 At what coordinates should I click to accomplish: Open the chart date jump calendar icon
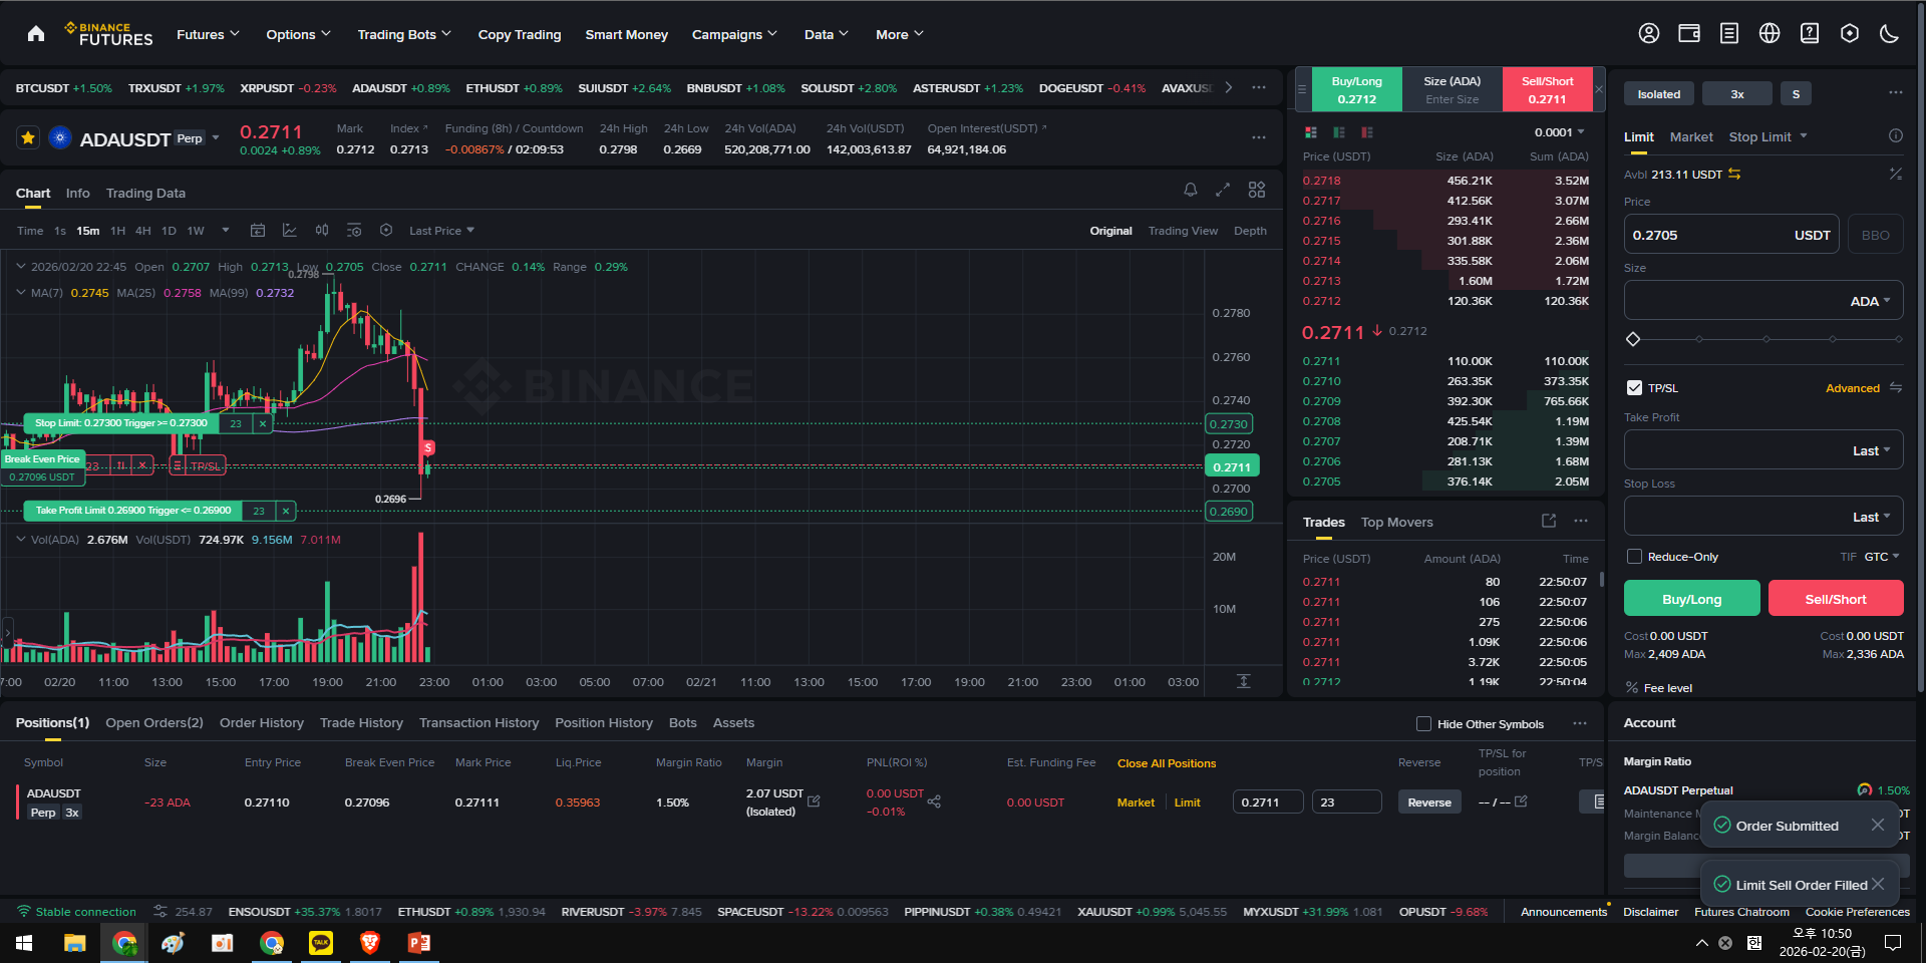(x=257, y=230)
